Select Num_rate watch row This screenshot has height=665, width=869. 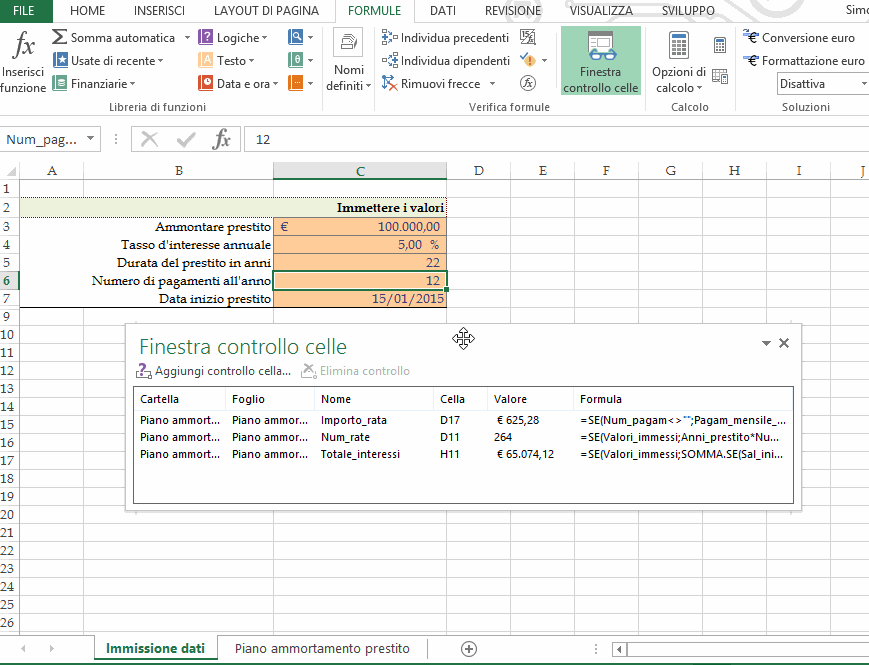click(463, 437)
